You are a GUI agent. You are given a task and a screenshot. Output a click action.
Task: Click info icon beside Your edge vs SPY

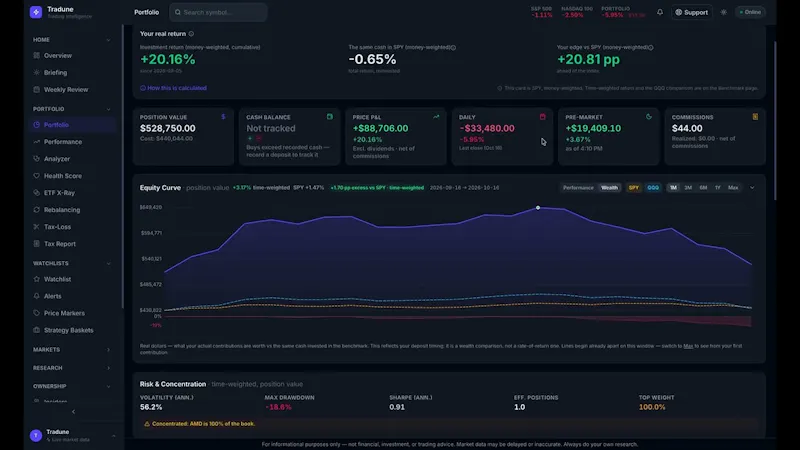tap(651, 47)
